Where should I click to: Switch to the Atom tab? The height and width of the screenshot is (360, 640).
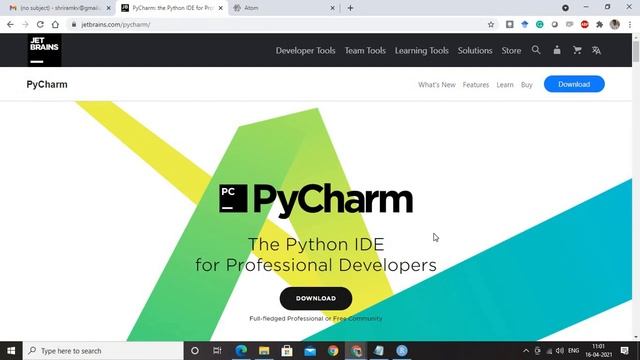(283, 8)
